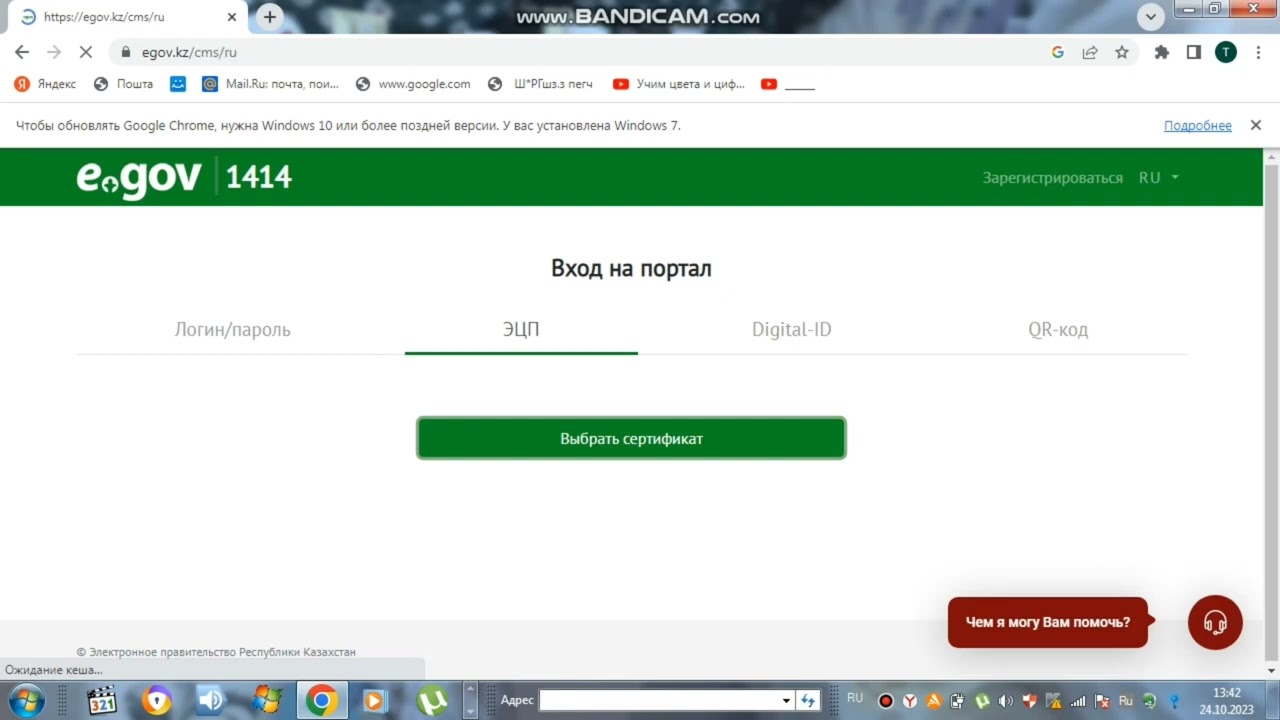Click the RU language indicator in taskbar
The height and width of the screenshot is (720, 1280).
tap(855, 698)
